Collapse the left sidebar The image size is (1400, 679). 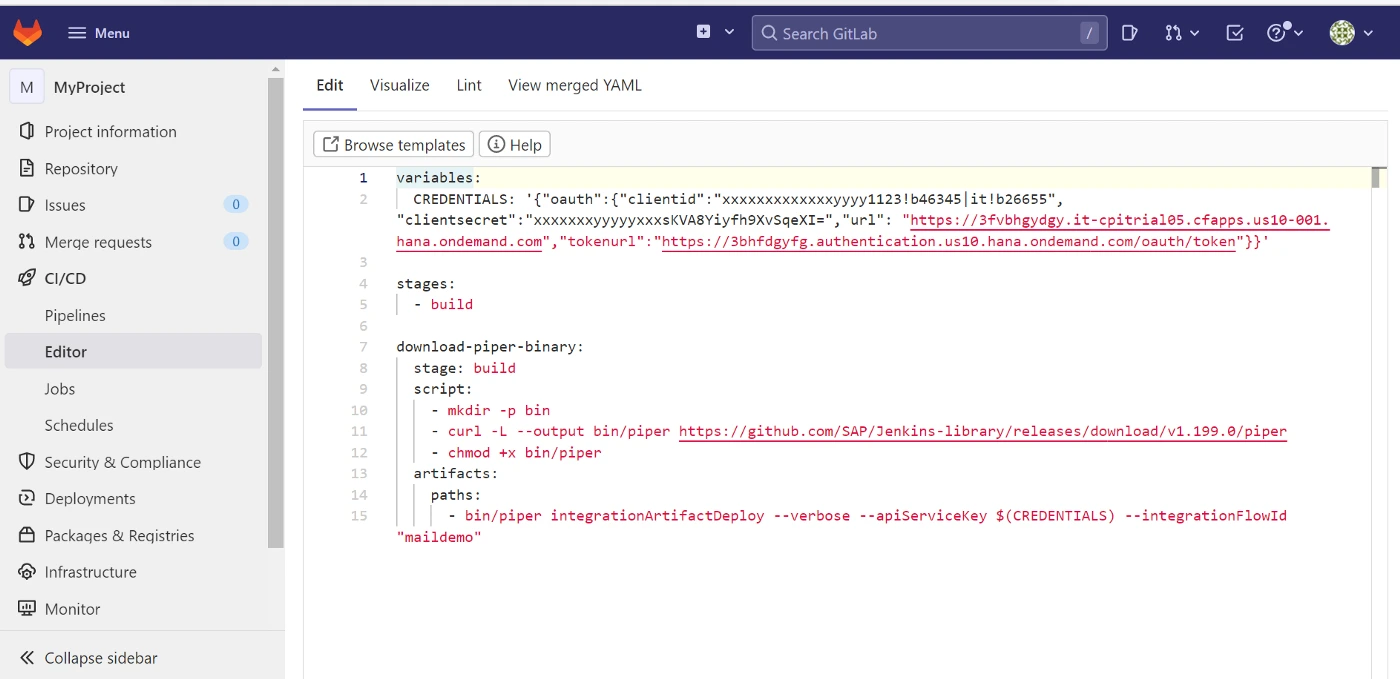pos(99,657)
